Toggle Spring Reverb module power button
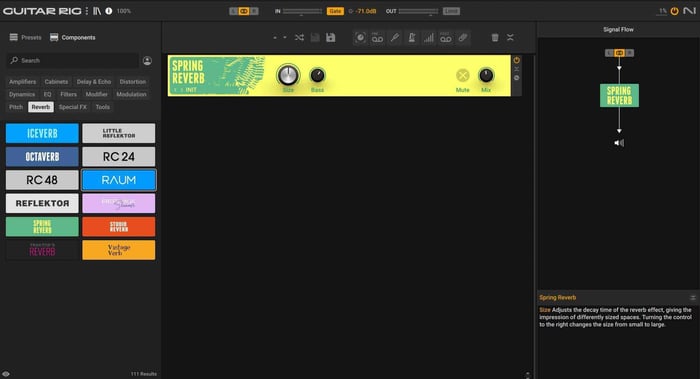The width and height of the screenshot is (700, 379). point(517,60)
